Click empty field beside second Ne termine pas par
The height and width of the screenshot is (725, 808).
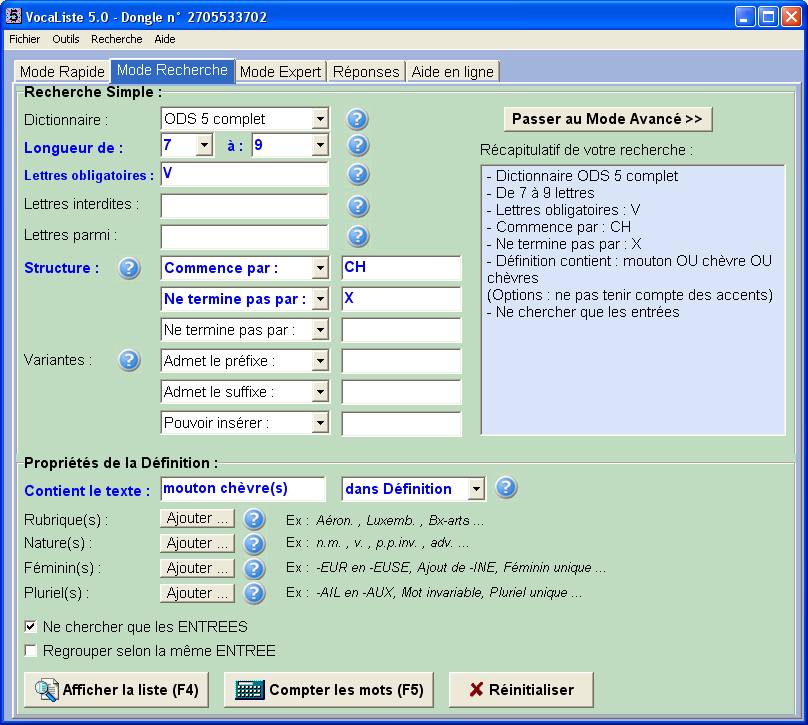tap(401, 330)
